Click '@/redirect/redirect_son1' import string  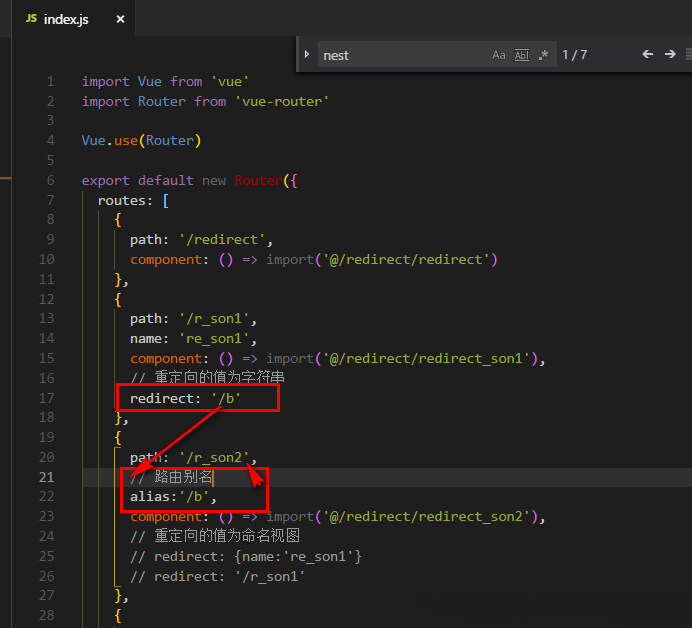tap(427, 358)
